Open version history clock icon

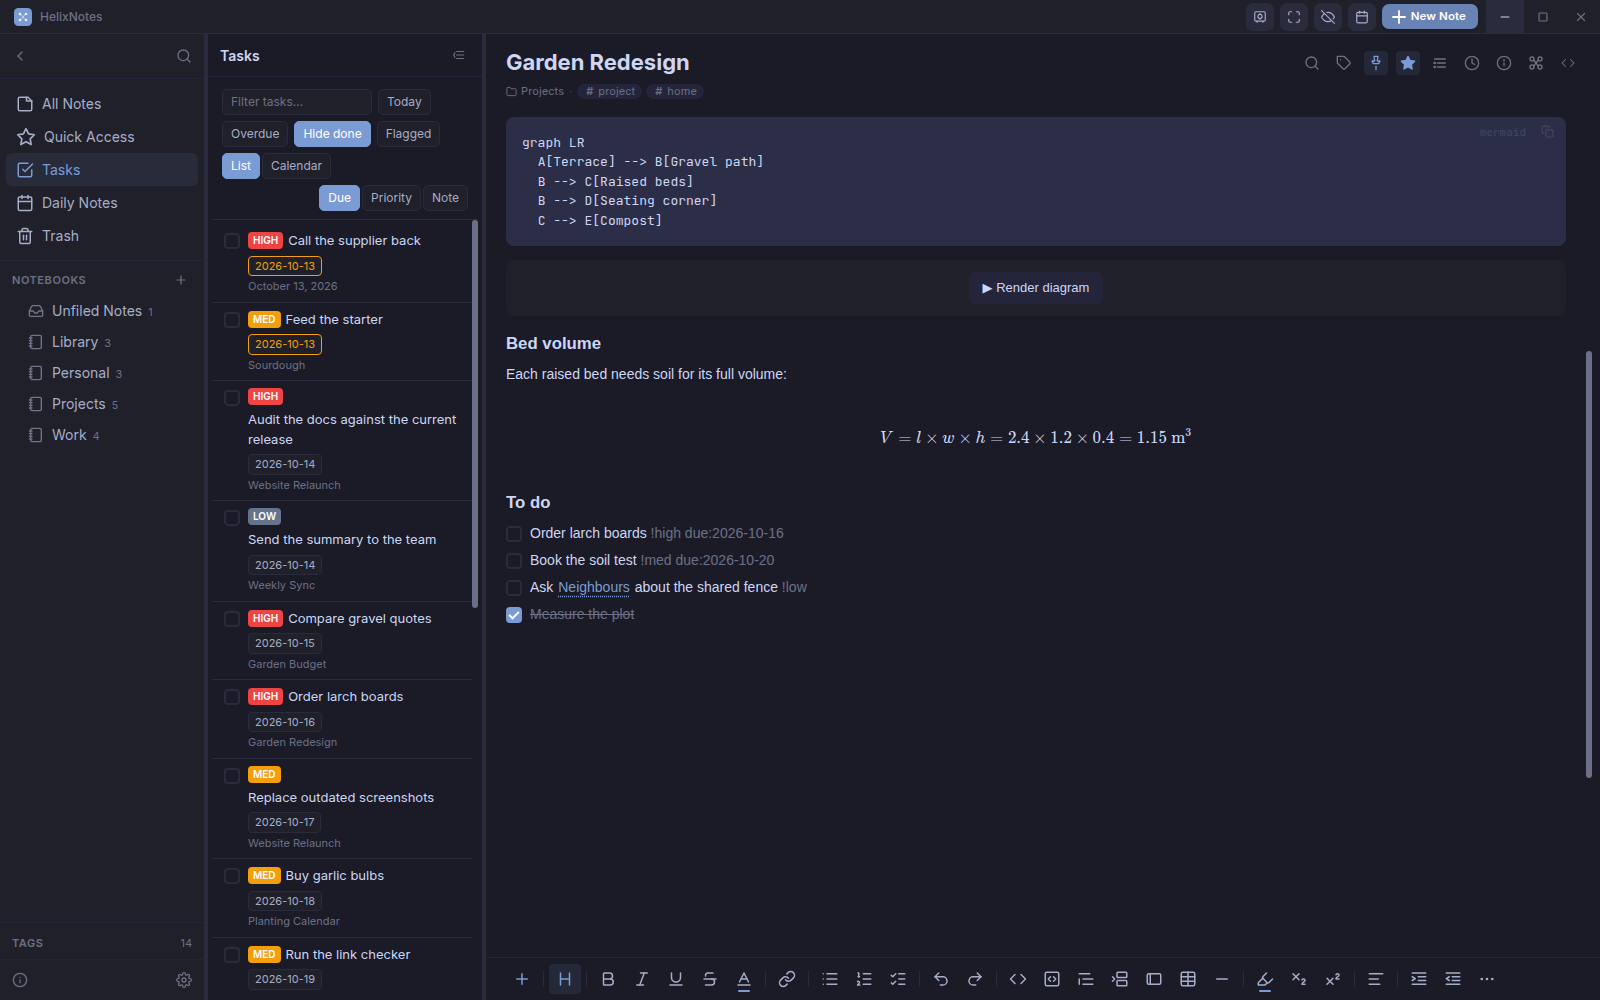pyautogui.click(x=1472, y=63)
